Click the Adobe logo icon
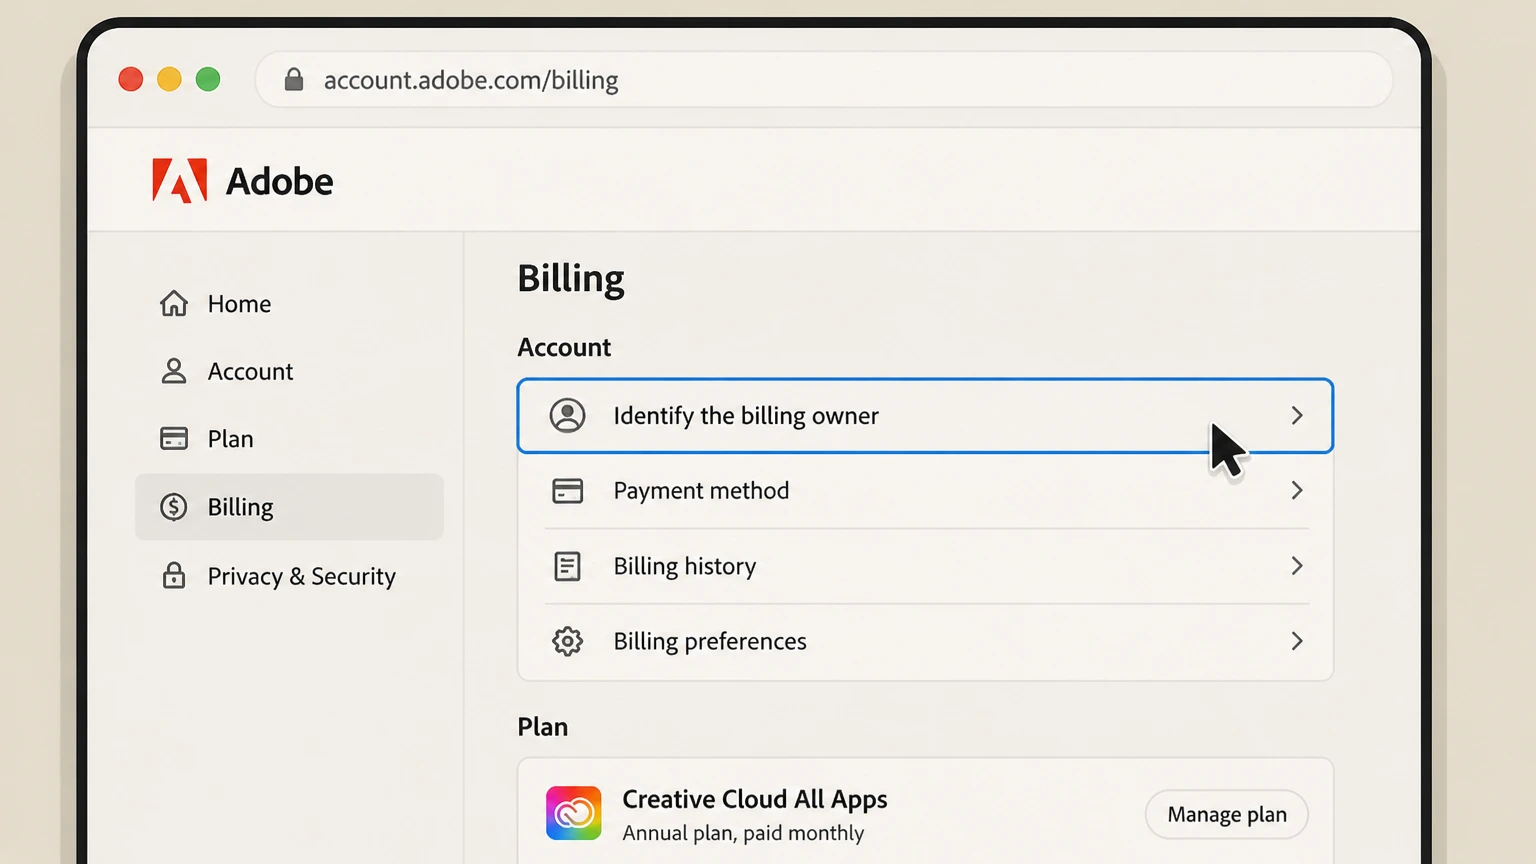 [x=180, y=181]
